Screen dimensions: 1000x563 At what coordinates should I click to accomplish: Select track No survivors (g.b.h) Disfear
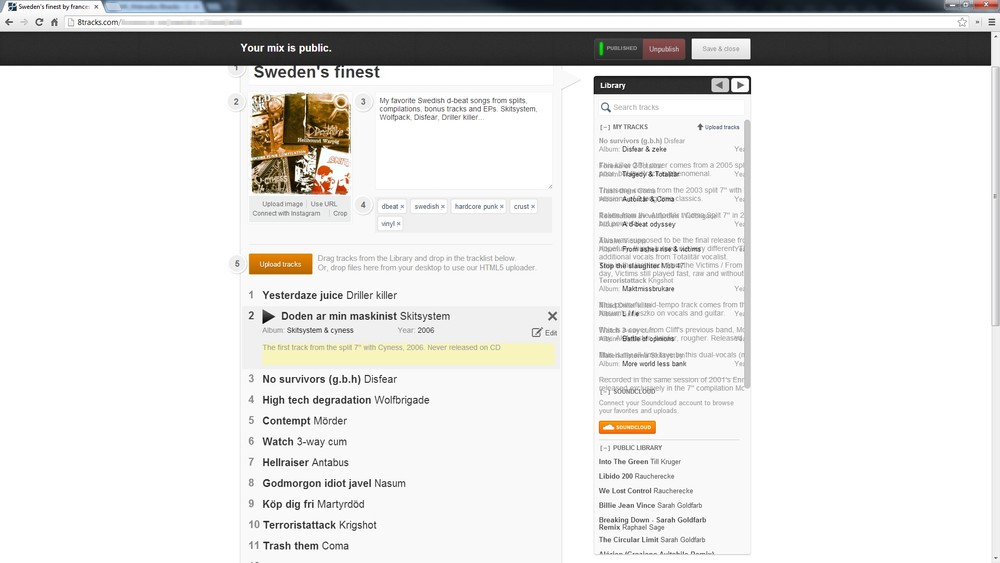[x=330, y=379]
